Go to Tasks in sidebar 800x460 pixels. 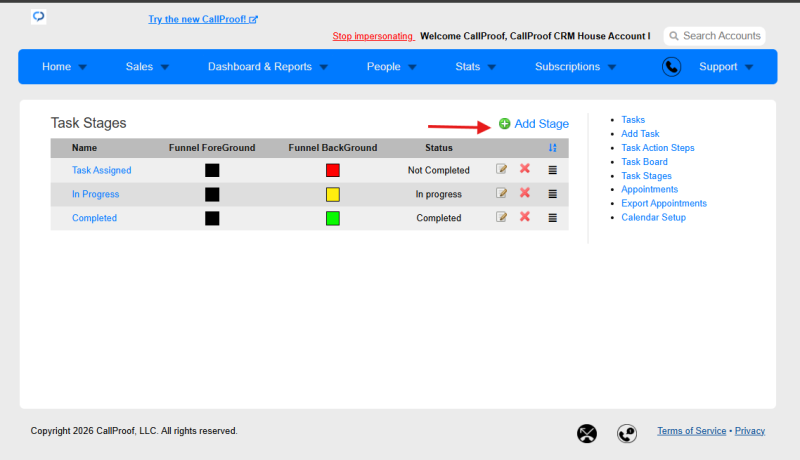point(633,120)
